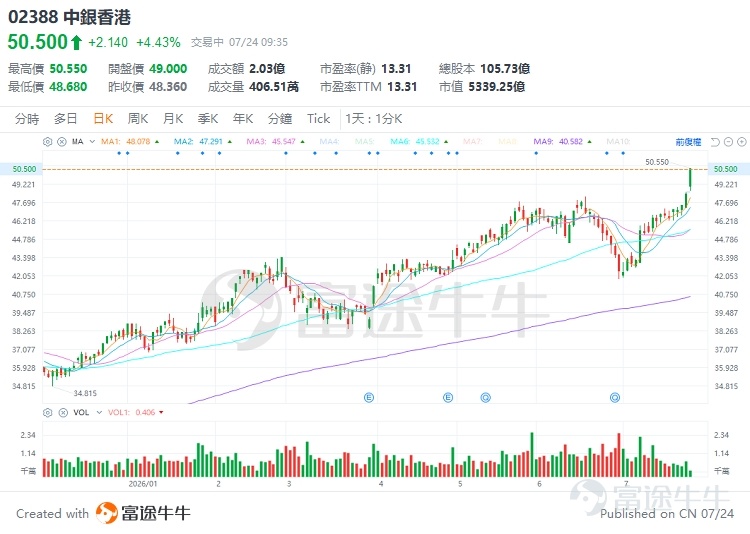Viewport: 750px width, 534px height.
Task: Click the MA3 up-arrow indicator
Action: (302, 142)
